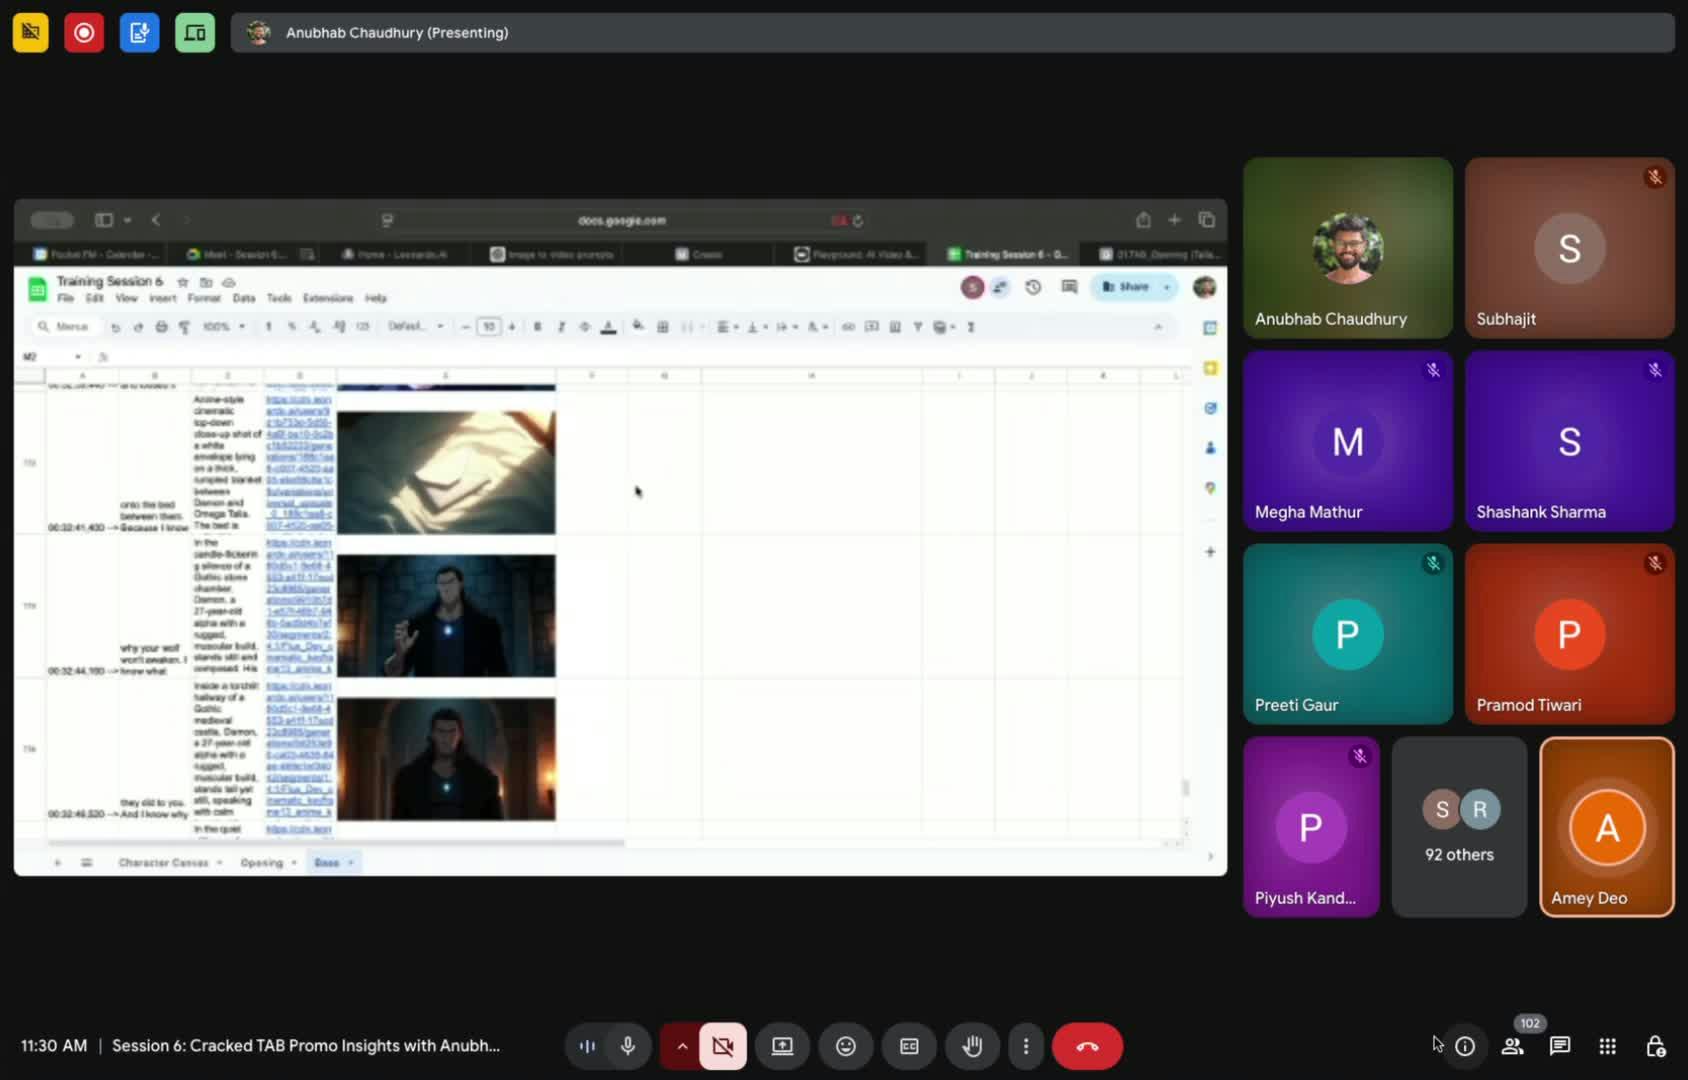
Task: Open the File menu in Sheets
Action: point(65,298)
